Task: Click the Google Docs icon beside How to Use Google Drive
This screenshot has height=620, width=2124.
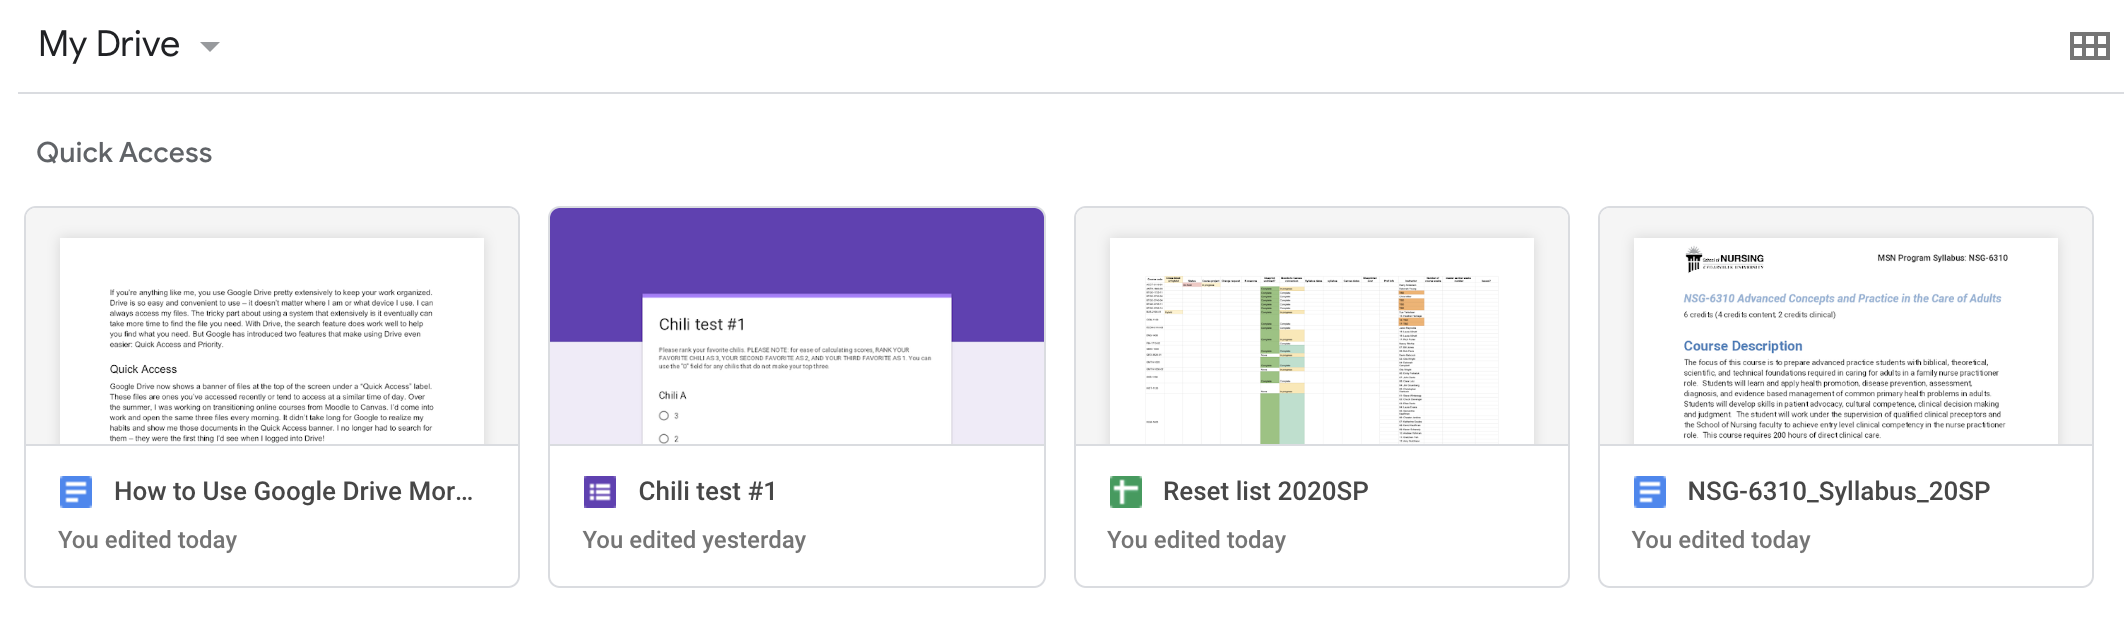Action: tap(76, 492)
